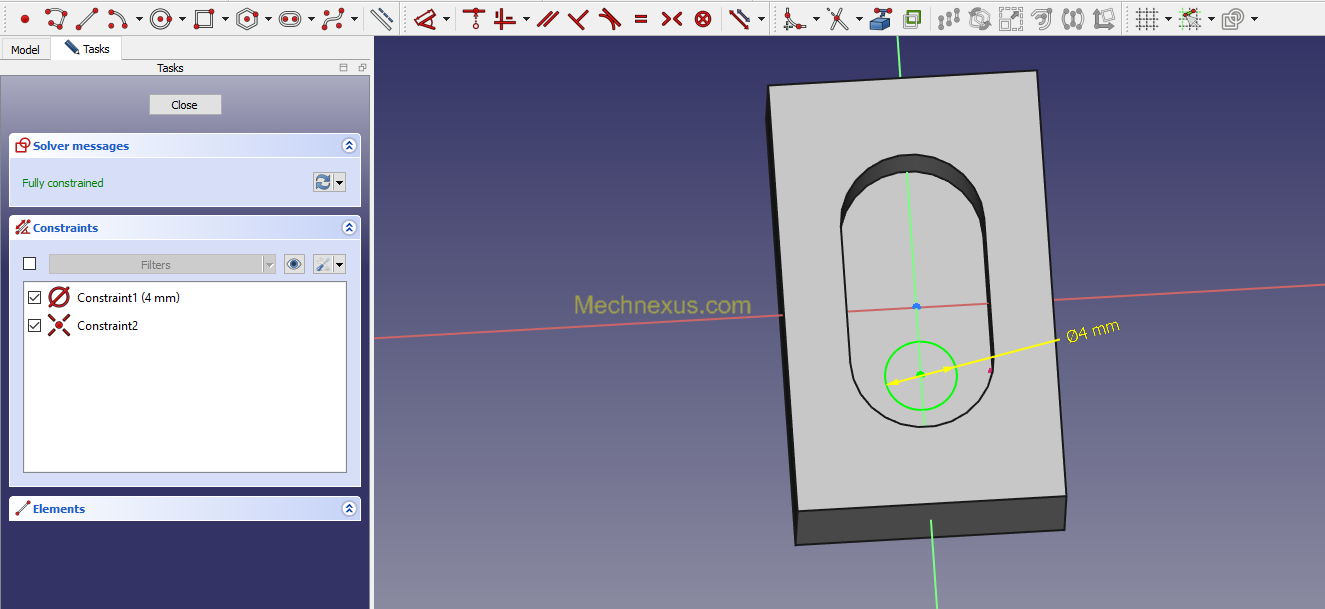This screenshot has height=609, width=1325.
Task: Open the B-spline tool dropdown arrow
Action: 354,19
